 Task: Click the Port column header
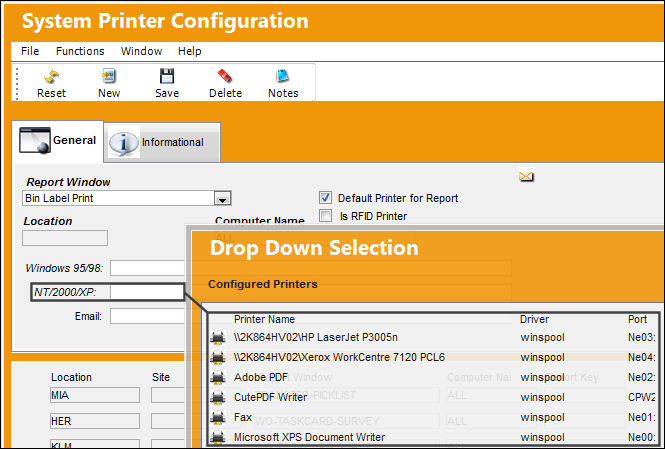click(x=637, y=319)
